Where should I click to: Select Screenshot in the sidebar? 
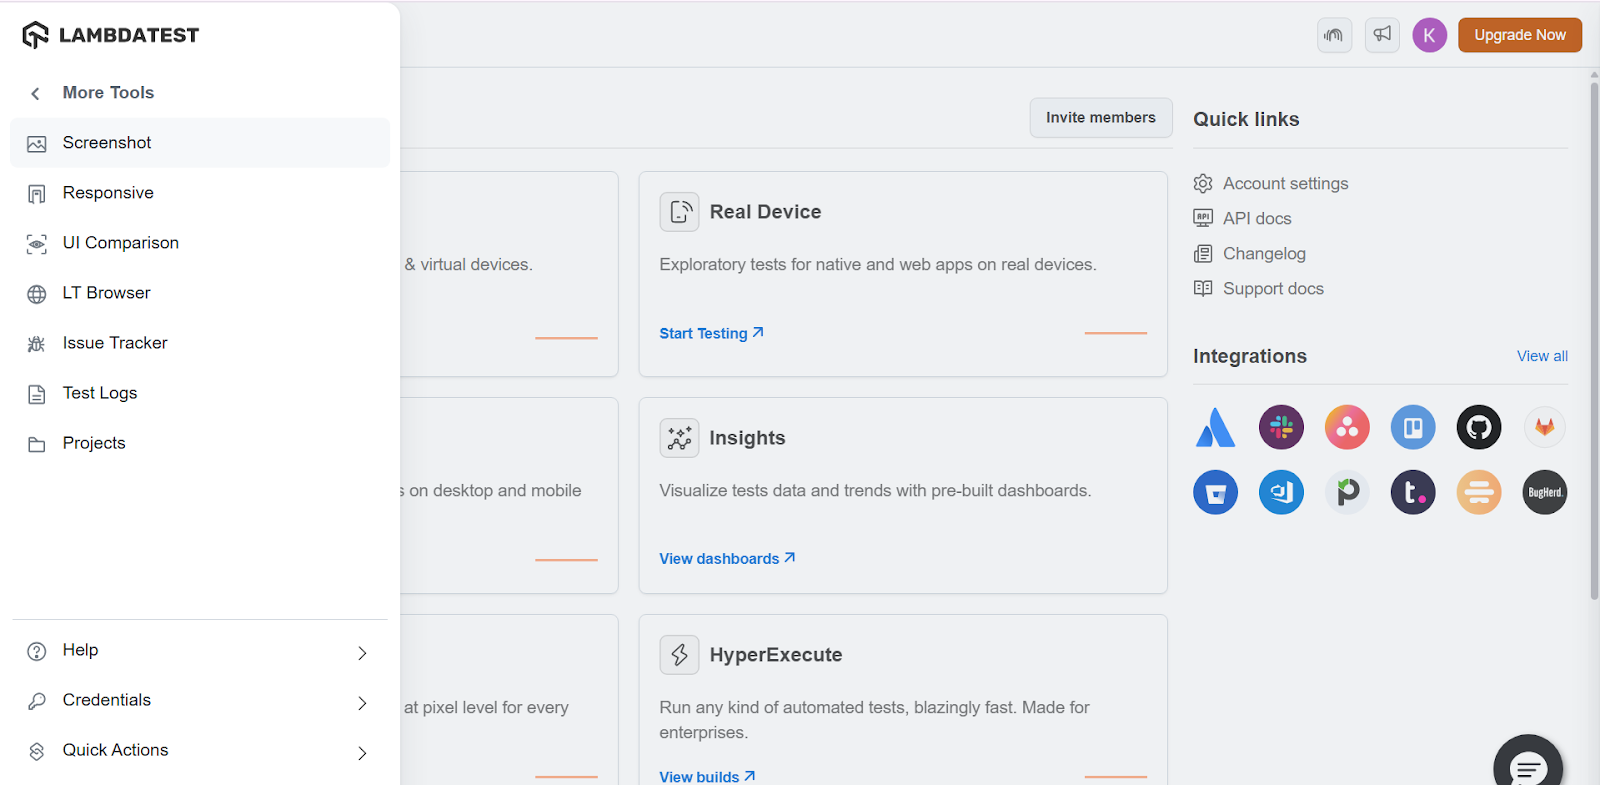107,143
